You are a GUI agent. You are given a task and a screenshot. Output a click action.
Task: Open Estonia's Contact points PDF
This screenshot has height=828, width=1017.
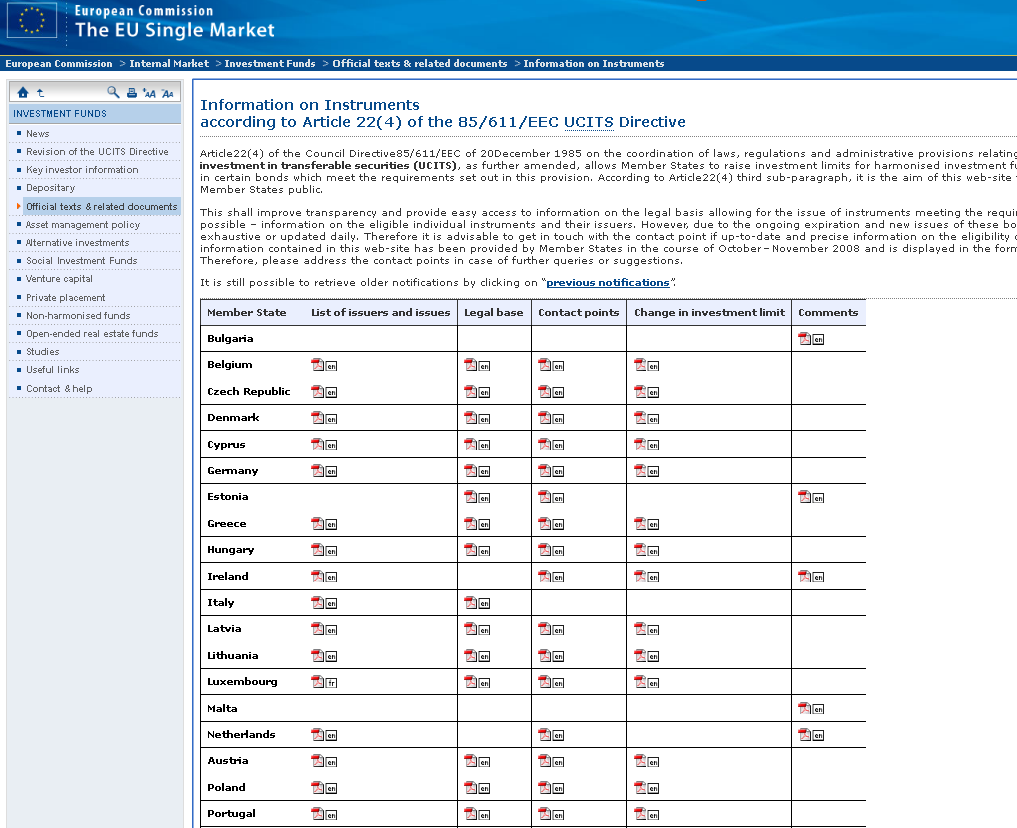coord(545,497)
